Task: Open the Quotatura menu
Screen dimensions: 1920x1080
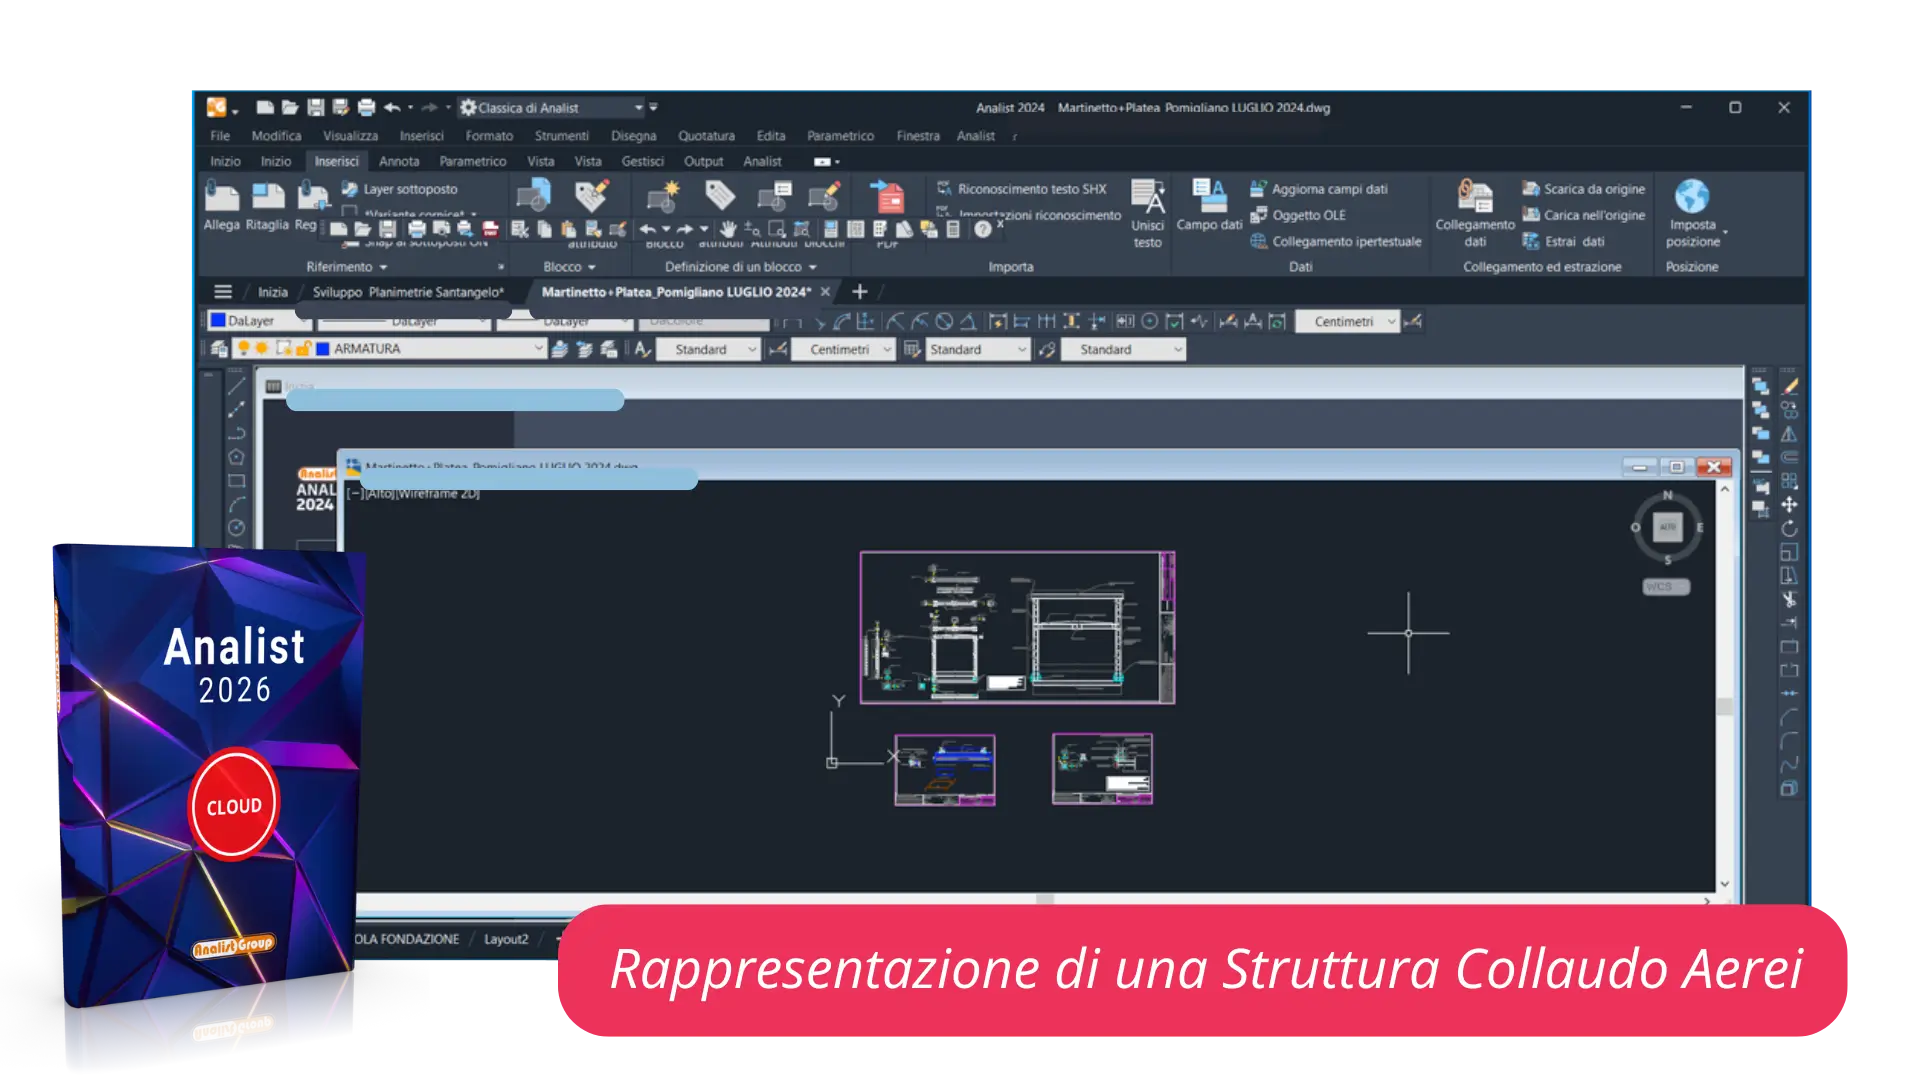Action: [706, 135]
